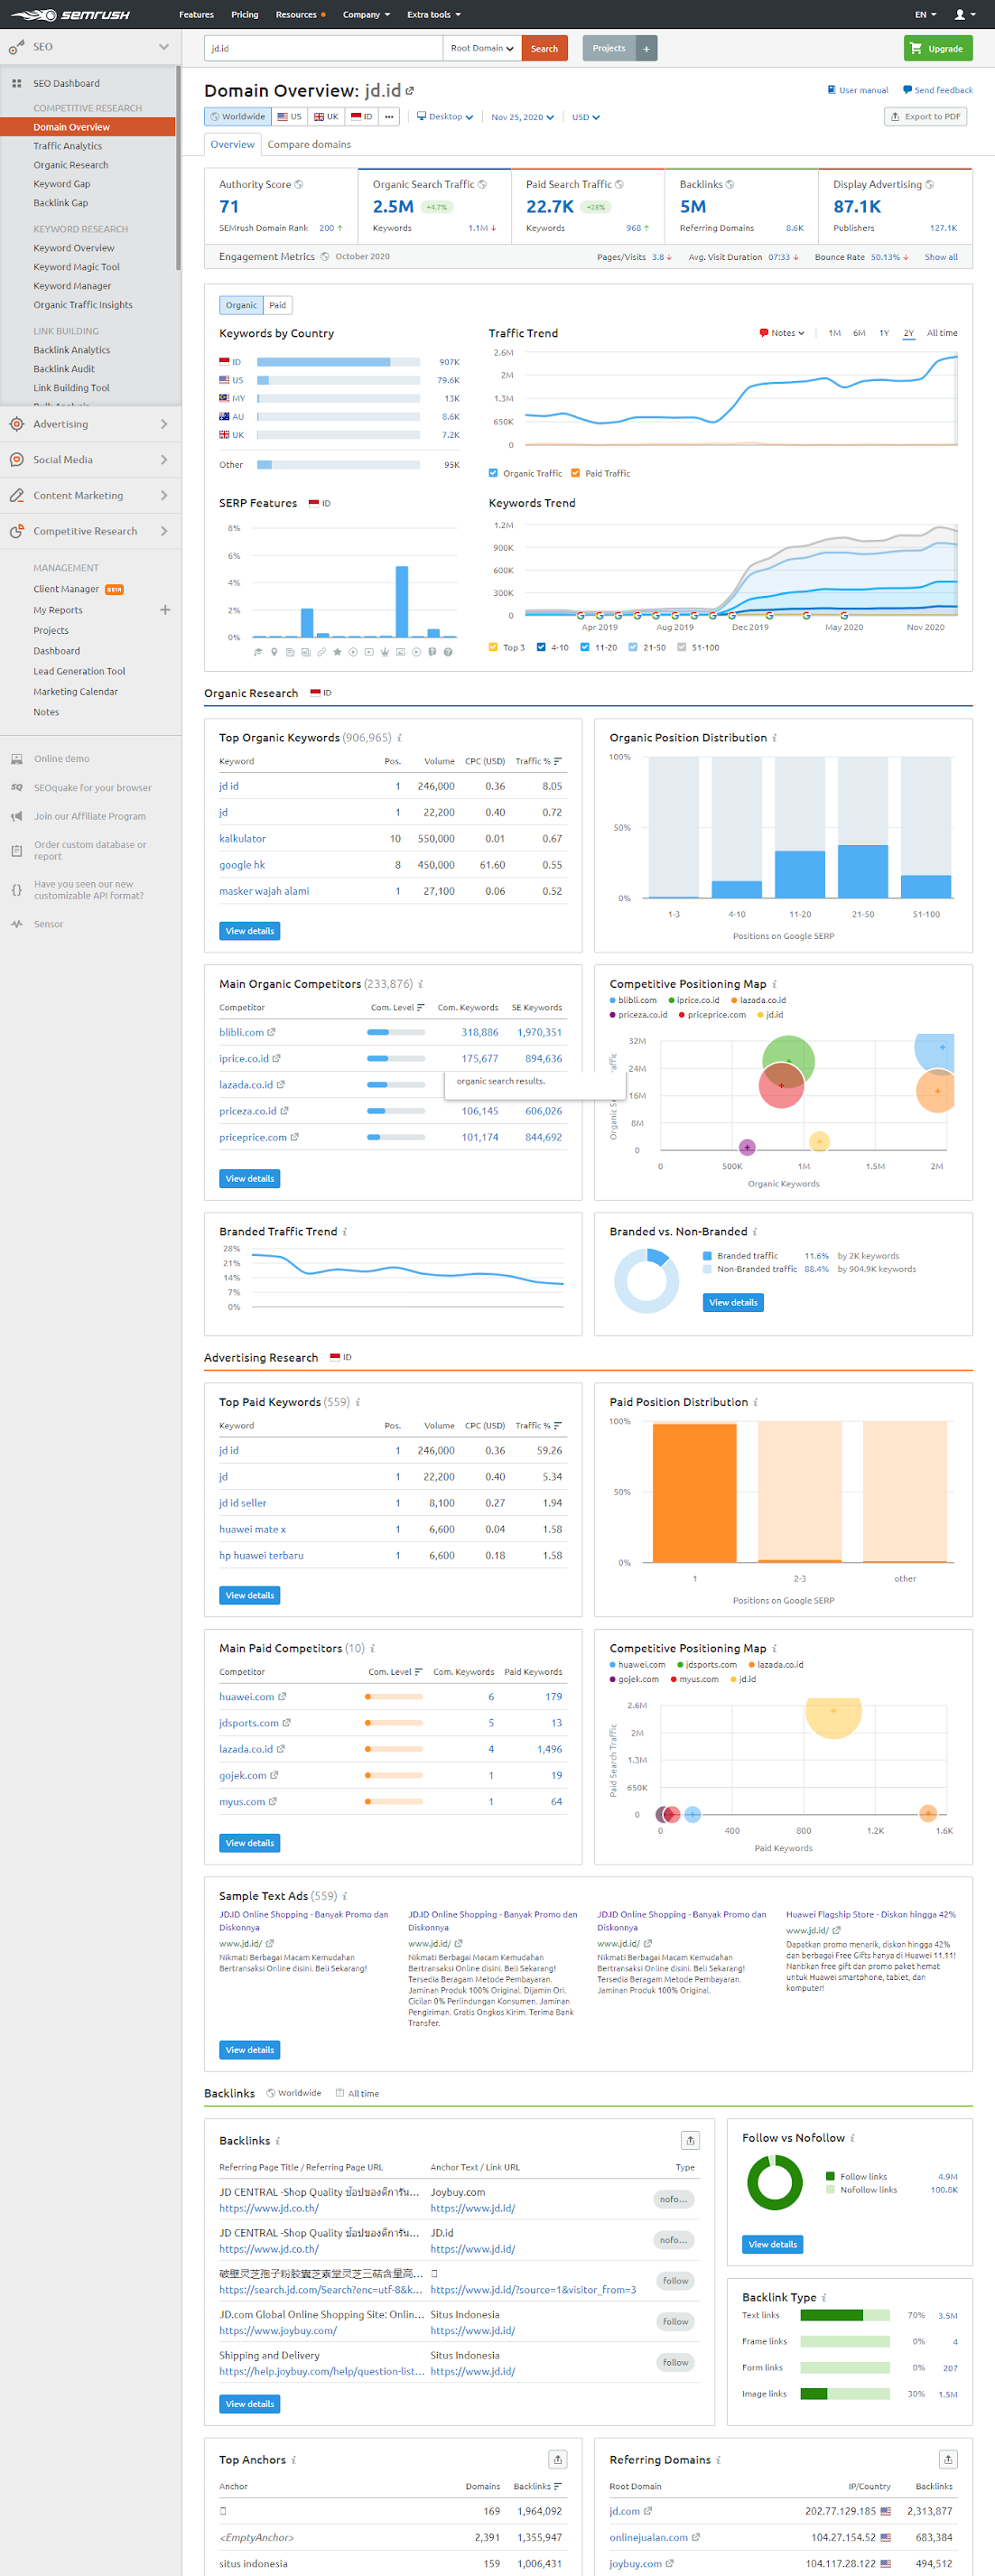
Task: Click the plus icon next to Projects
Action: click(x=647, y=48)
